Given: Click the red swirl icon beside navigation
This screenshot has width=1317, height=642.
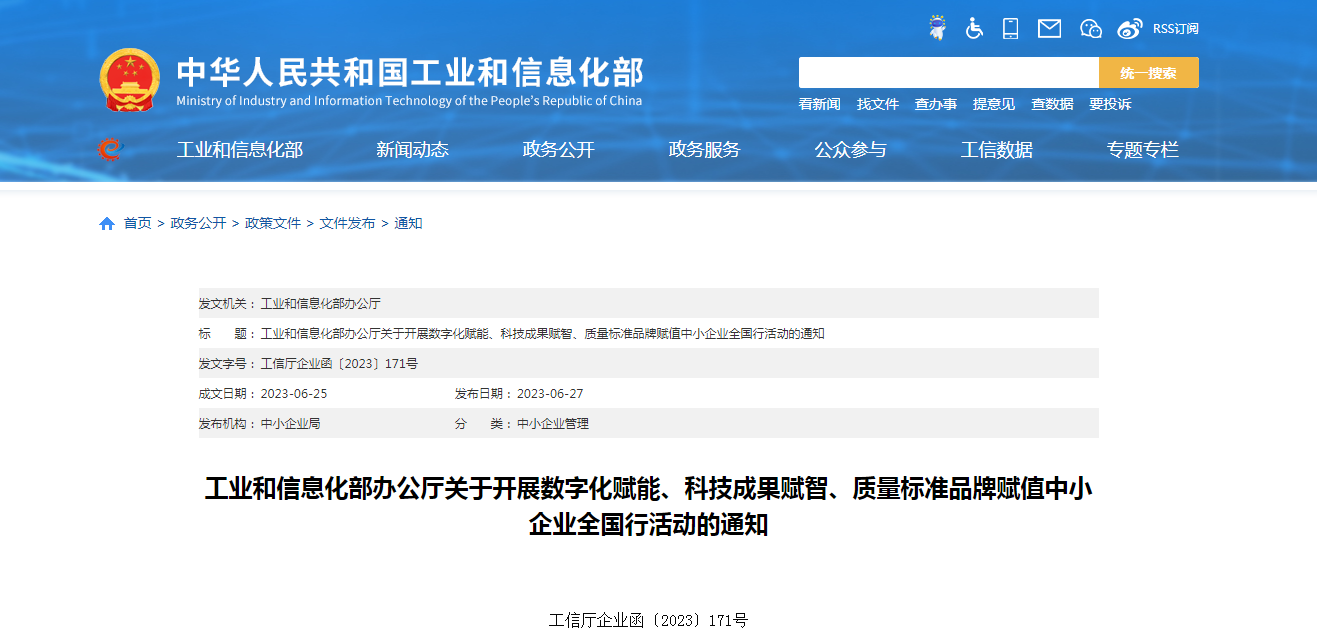Looking at the screenshot, I should pos(110,150).
